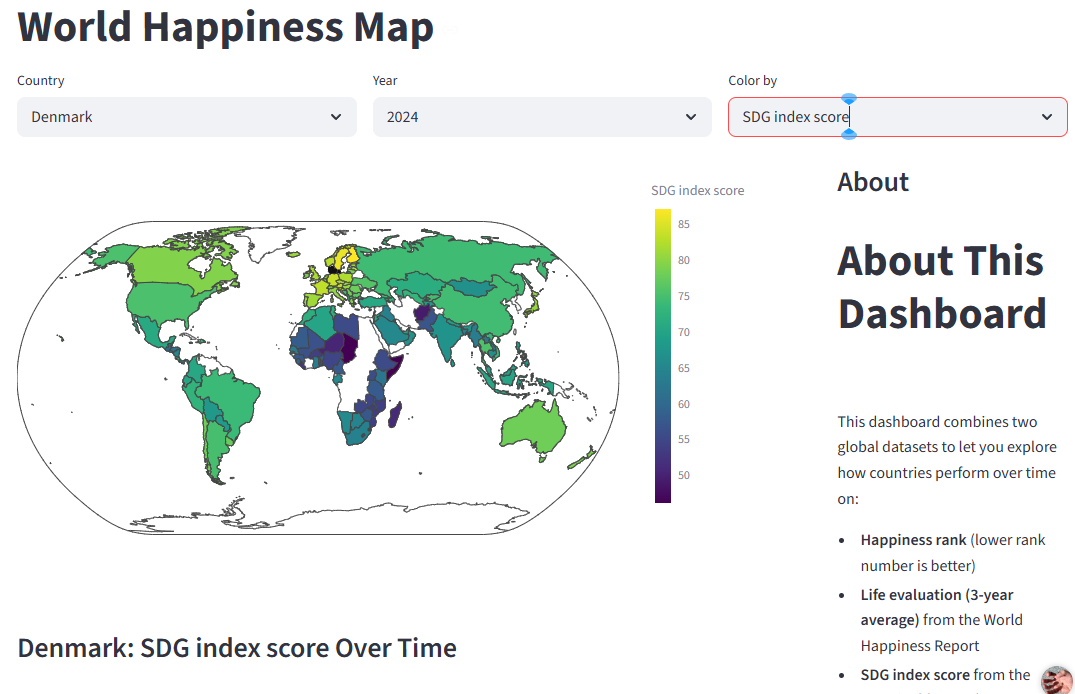
Task: Click the SDG index score legend label
Action: 697,190
